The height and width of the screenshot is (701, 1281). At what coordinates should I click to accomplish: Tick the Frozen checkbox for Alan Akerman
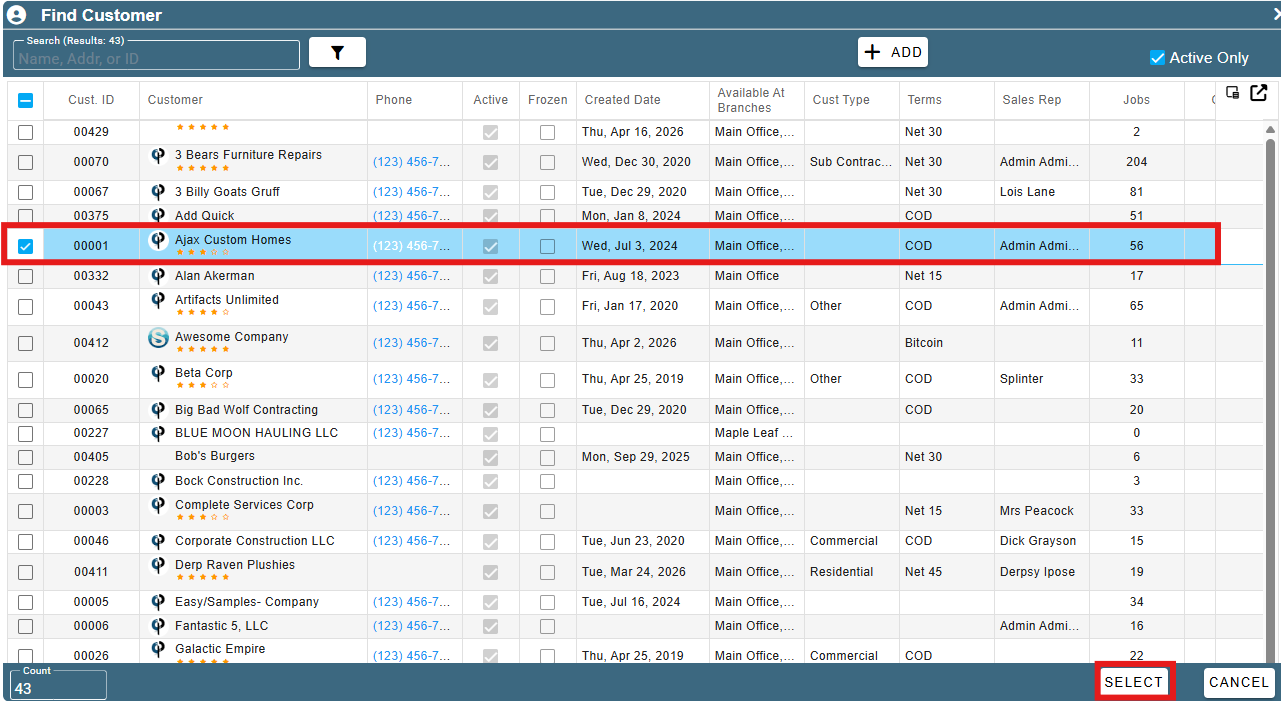tap(547, 277)
